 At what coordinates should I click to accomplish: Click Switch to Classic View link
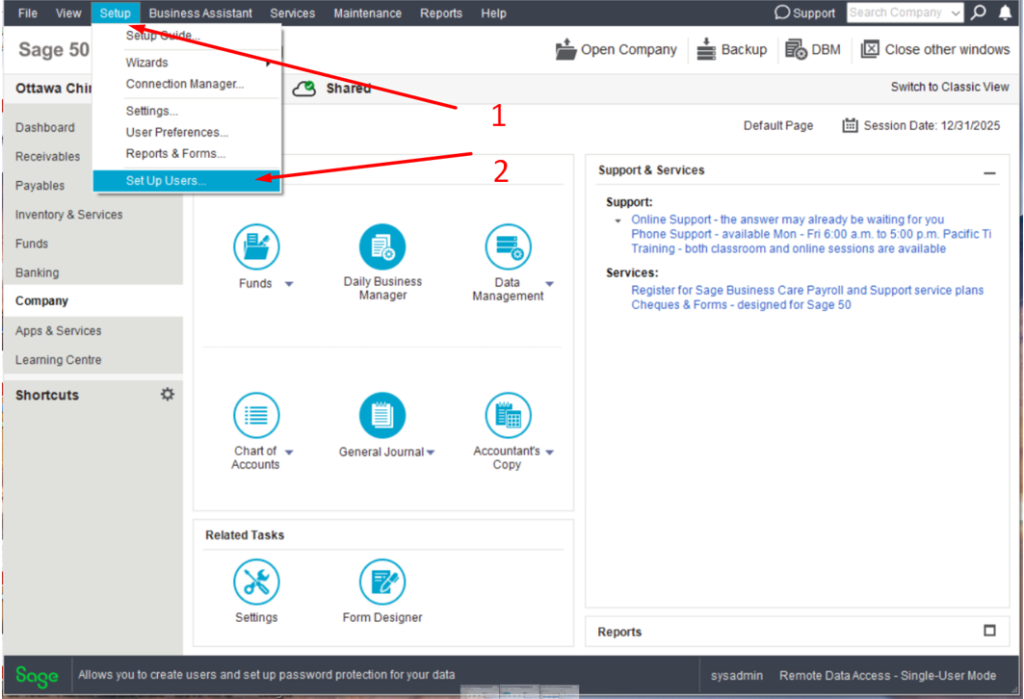(x=949, y=87)
